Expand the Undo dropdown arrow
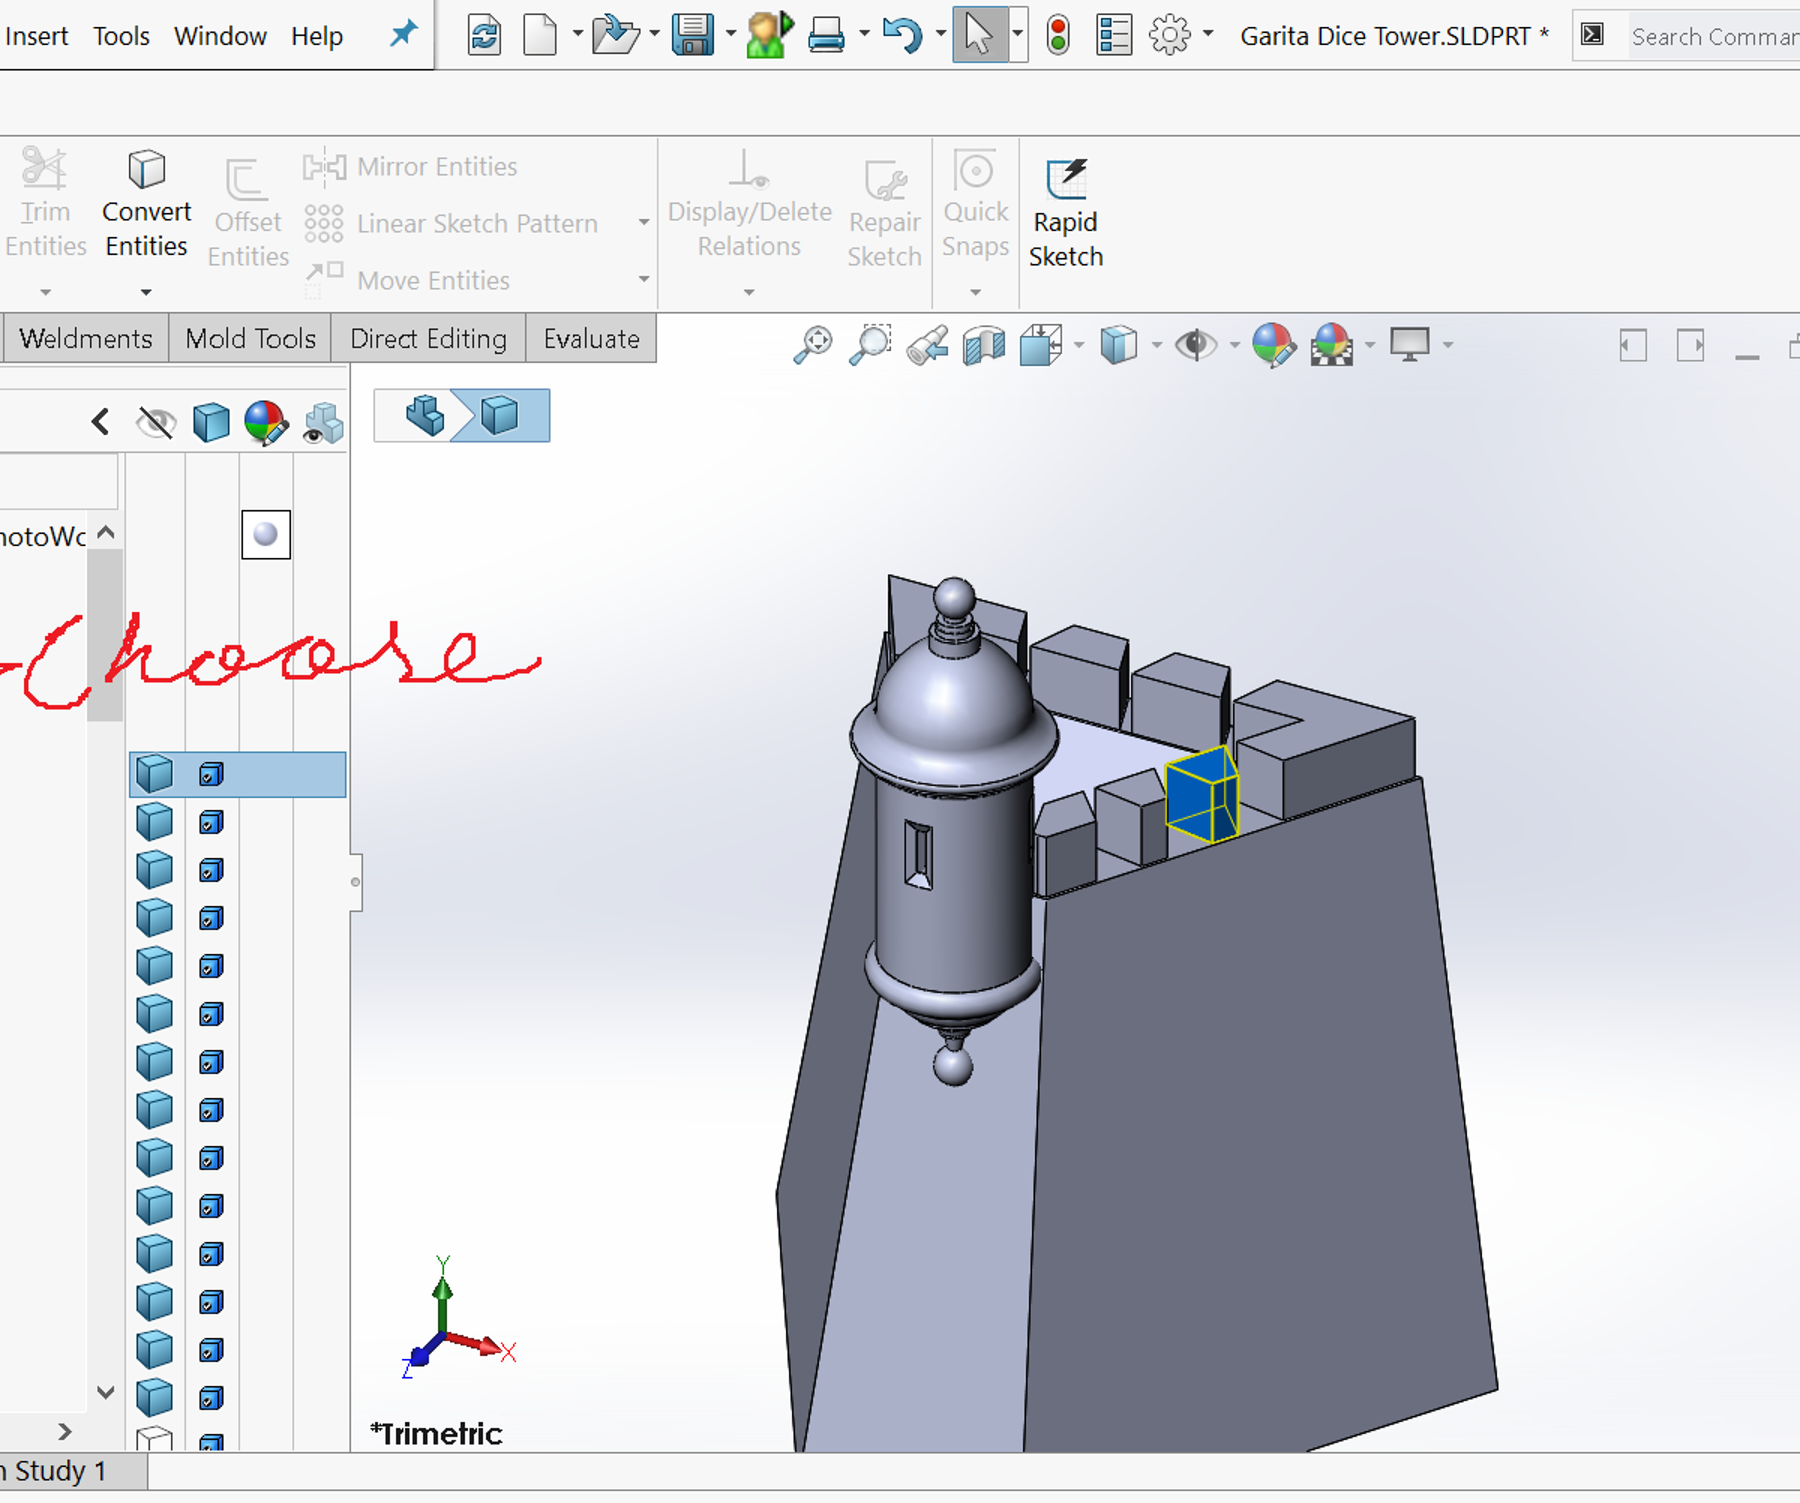The height and width of the screenshot is (1503, 1800). coord(940,34)
